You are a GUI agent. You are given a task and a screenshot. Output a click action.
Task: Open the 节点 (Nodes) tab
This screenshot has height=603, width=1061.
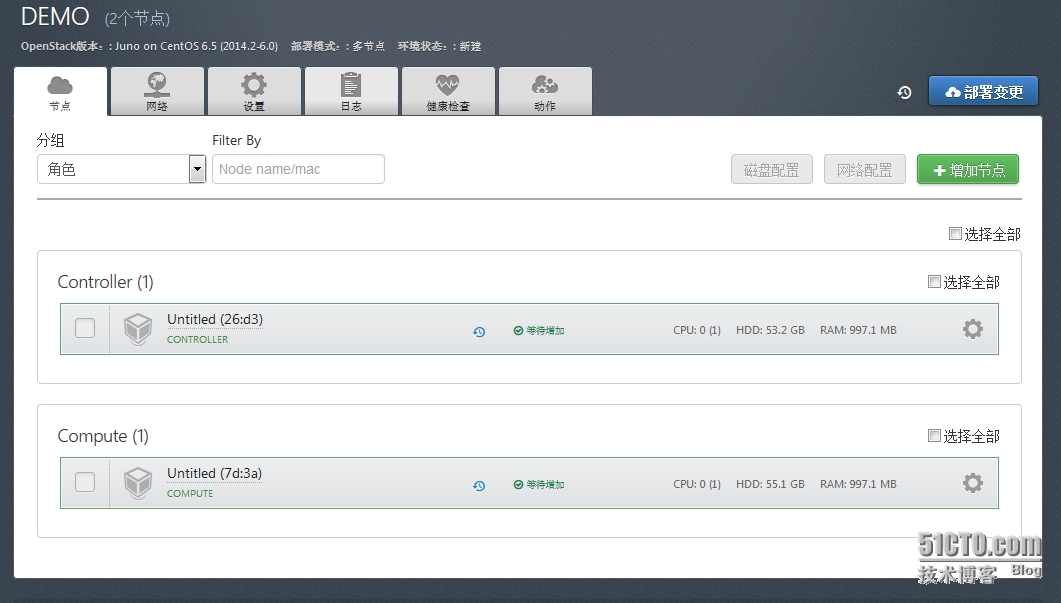60,91
